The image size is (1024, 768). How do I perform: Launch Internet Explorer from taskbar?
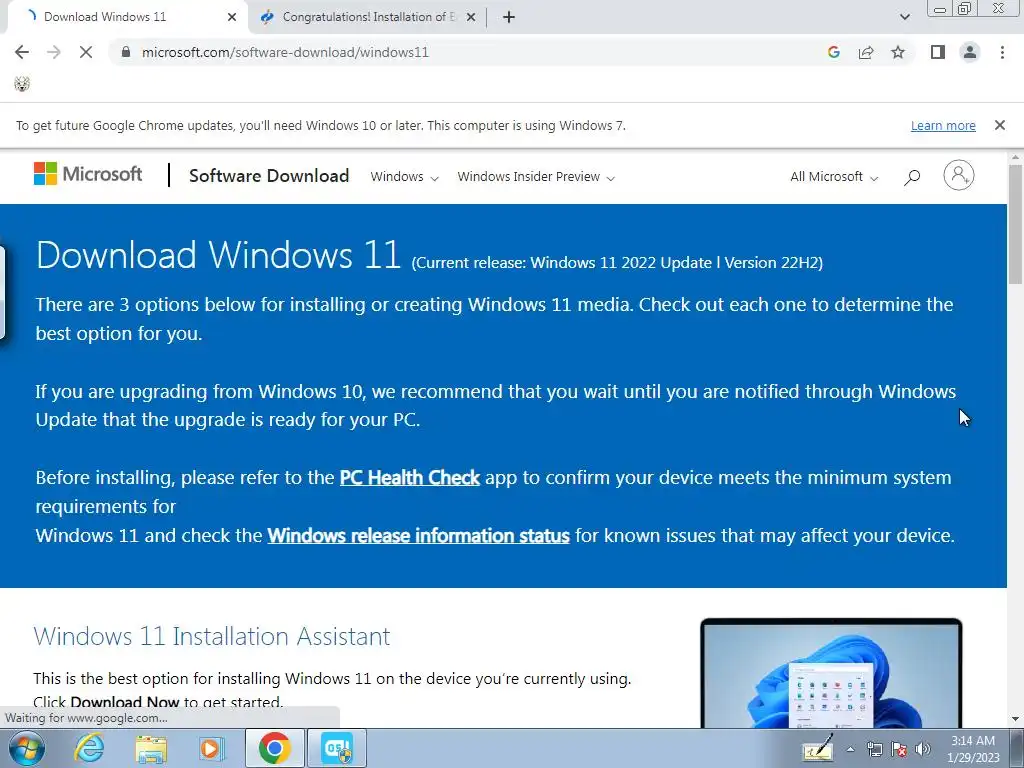[x=88, y=748]
